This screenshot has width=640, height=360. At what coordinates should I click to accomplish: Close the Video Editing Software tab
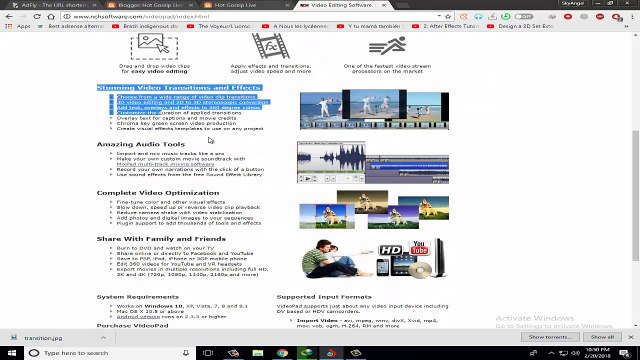coord(384,5)
